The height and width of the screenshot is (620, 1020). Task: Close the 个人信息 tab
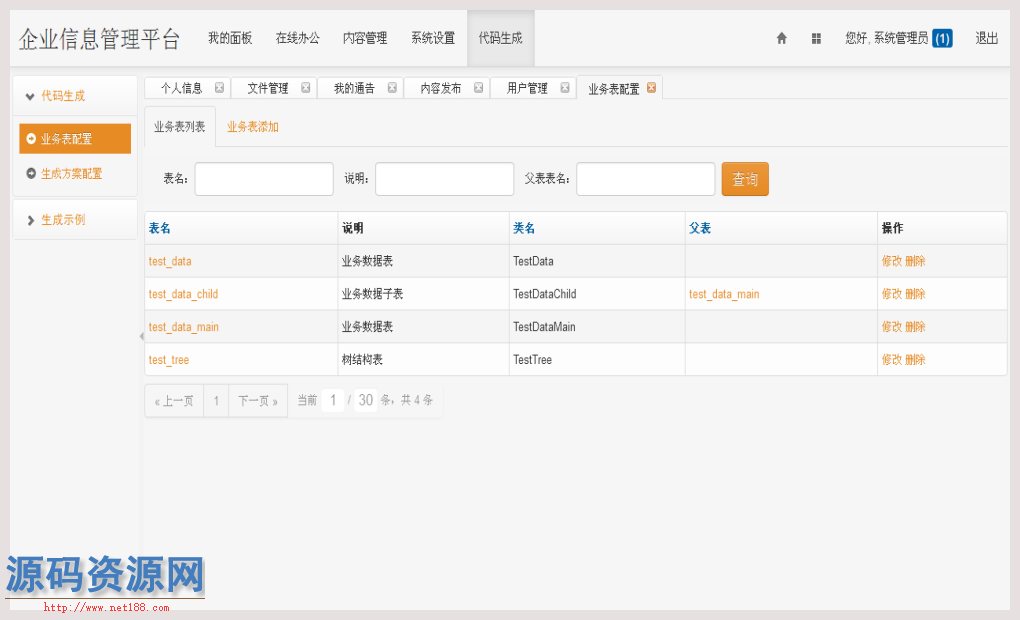[219, 88]
